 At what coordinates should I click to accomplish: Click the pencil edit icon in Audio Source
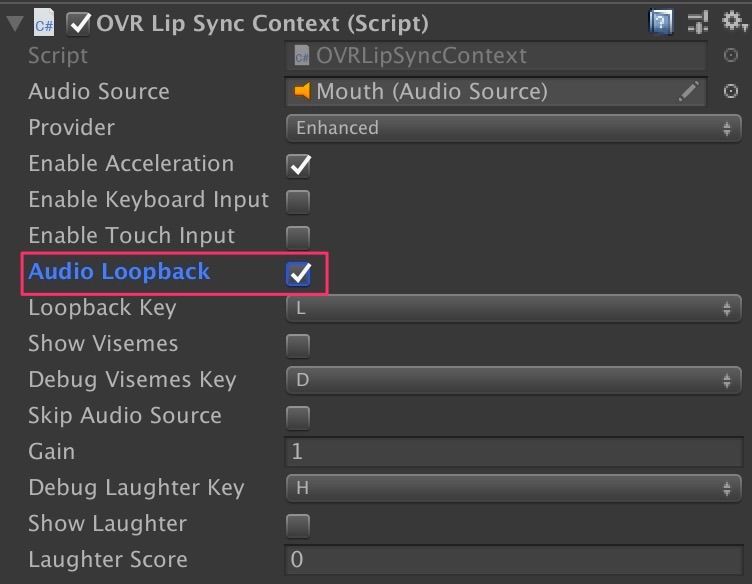coord(688,91)
